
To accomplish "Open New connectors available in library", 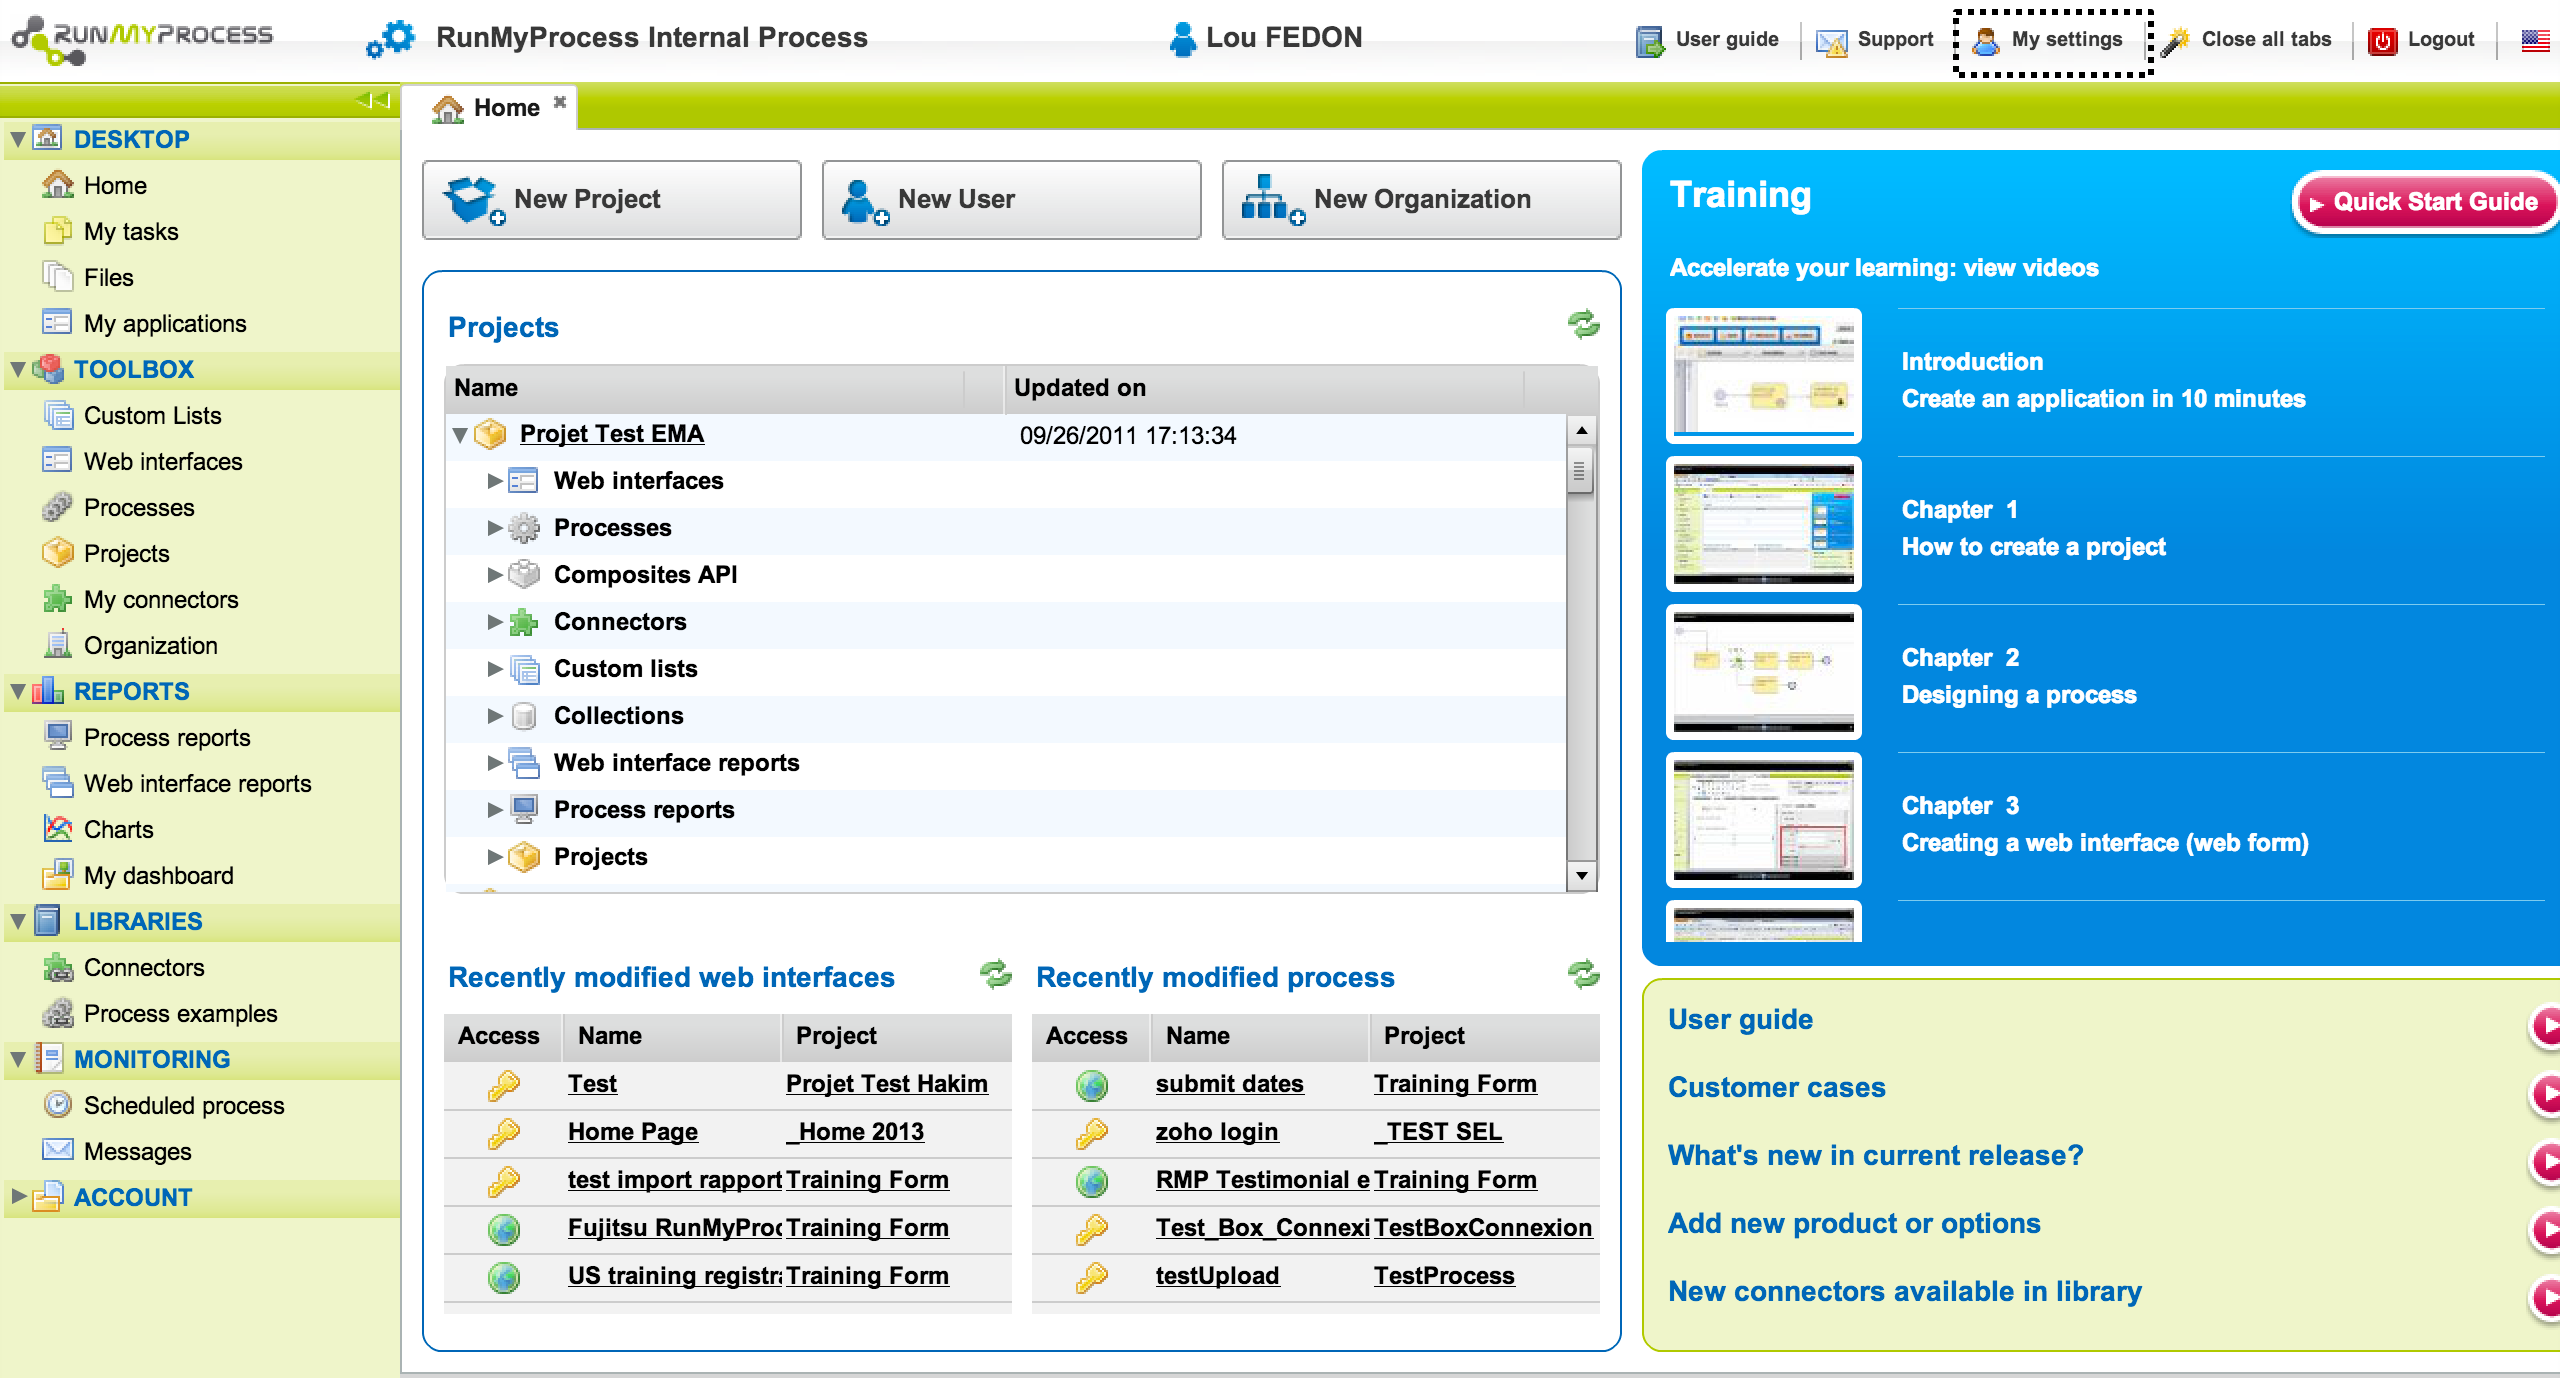I will [1904, 1291].
